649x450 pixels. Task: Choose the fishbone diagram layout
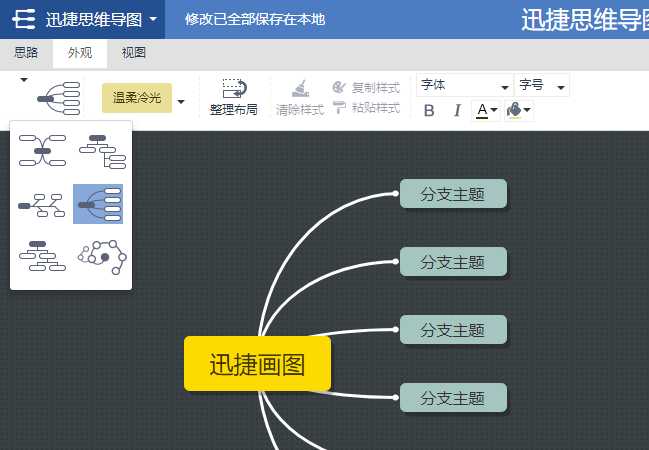(x=42, y=205)
